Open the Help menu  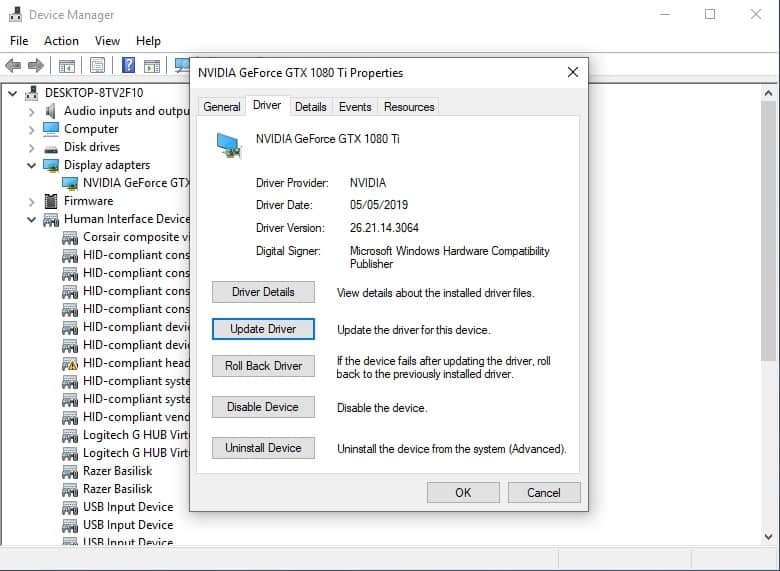point(148,41)
